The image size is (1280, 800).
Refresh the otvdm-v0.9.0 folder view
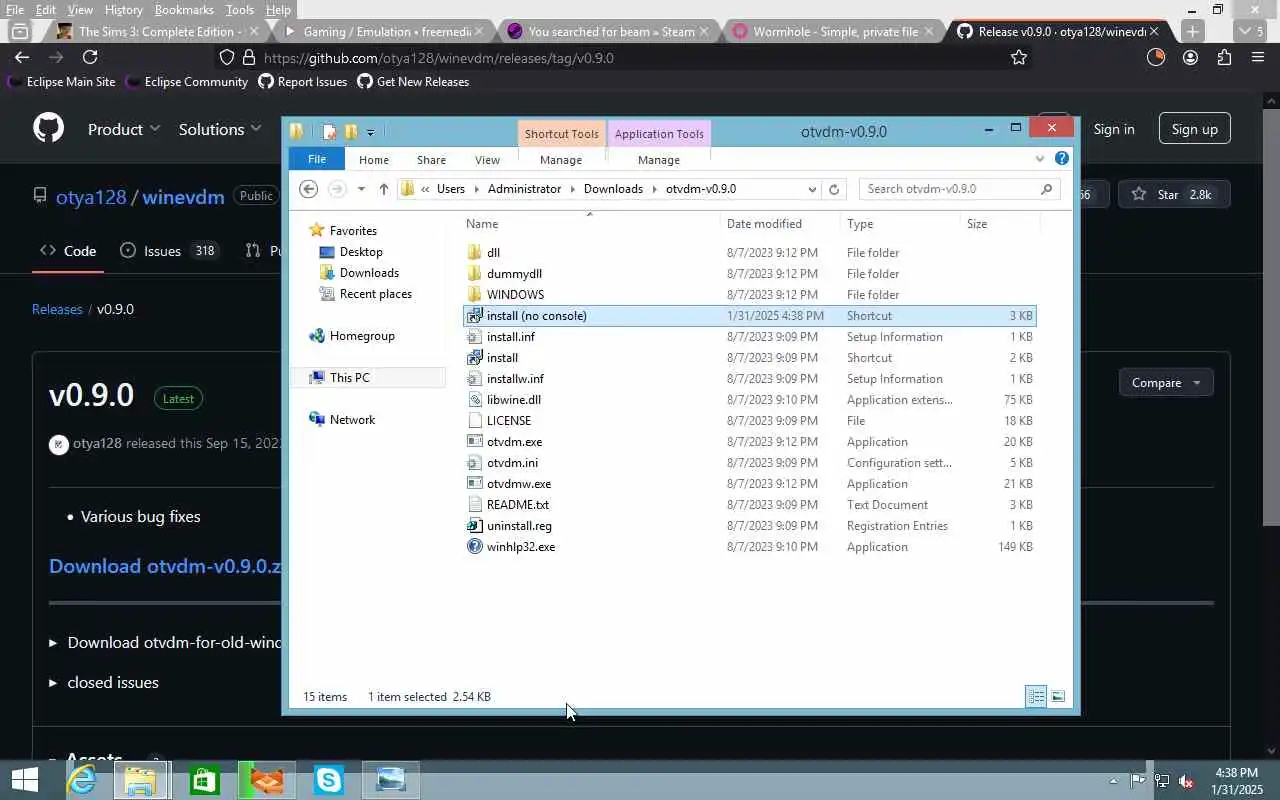pos(834,189)
